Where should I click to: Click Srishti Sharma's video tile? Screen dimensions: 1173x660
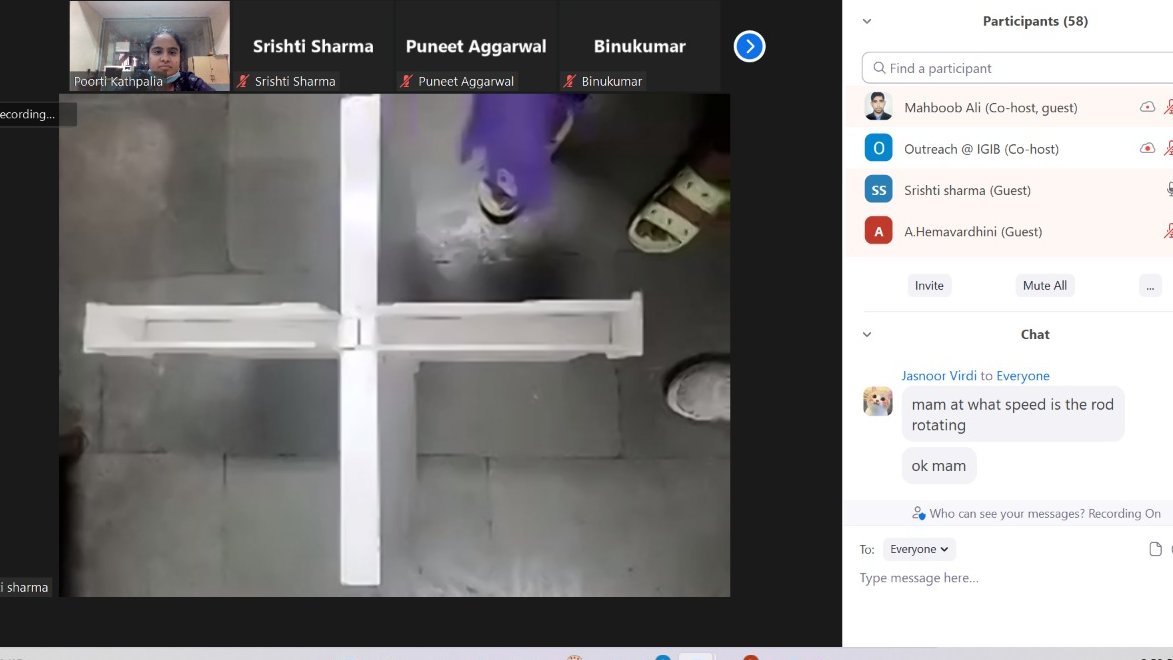pos(313,46)
